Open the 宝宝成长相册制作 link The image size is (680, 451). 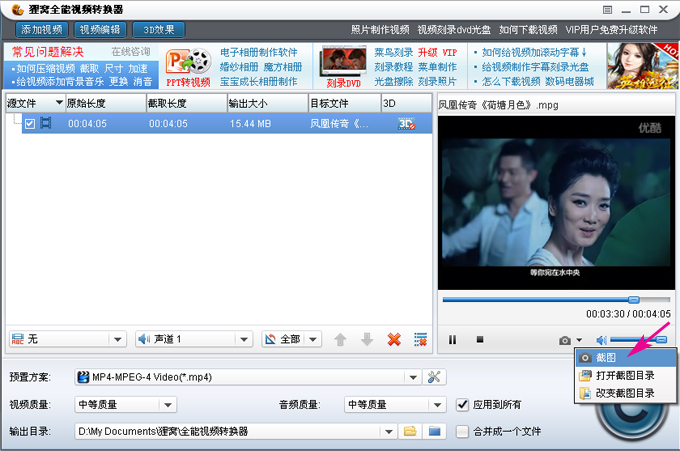pyautogui.click(x=258, y=82)
